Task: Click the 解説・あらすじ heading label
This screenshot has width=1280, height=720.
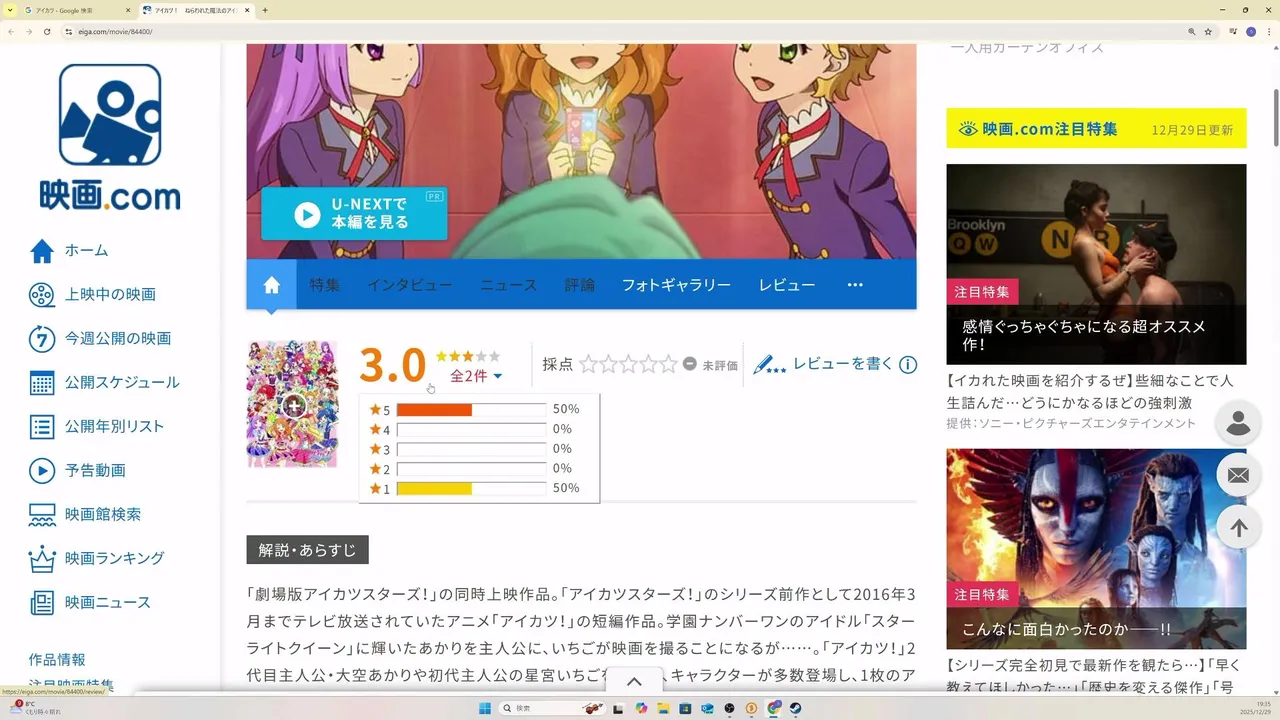Action: [308, 550]
